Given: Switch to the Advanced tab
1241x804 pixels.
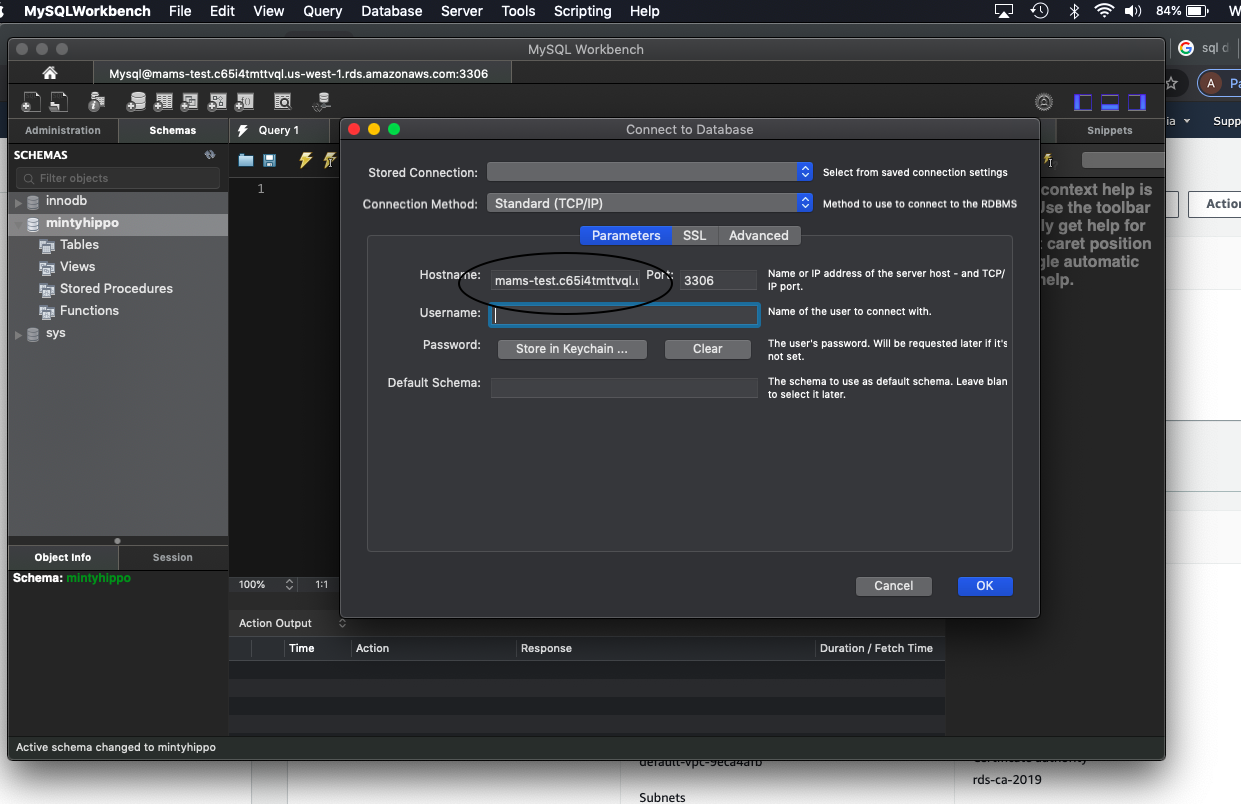Looking at the screenshot, I should click(758, 235).
